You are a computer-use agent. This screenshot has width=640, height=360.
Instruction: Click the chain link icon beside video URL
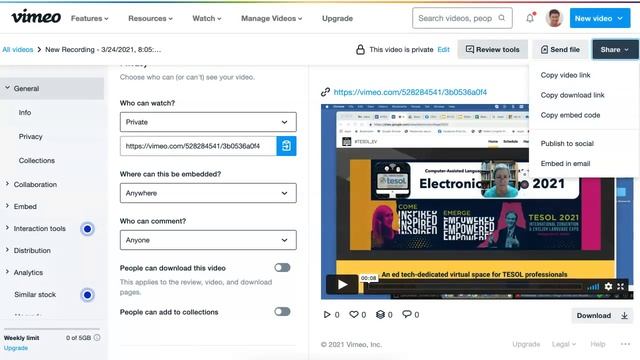click(325, 92)
